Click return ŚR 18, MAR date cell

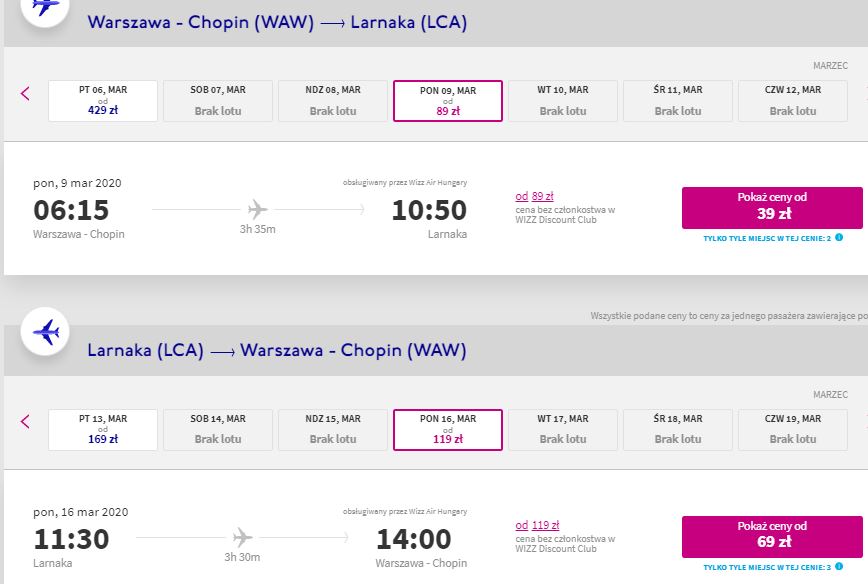[x=678, y=430]
